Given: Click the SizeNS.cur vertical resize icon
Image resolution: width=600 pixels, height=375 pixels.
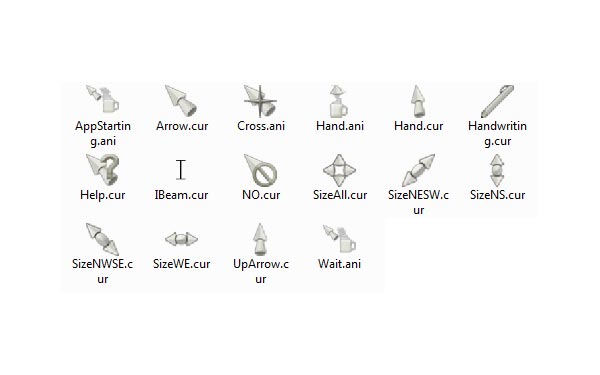Looking at the screenshot, I should click(497, 170).
